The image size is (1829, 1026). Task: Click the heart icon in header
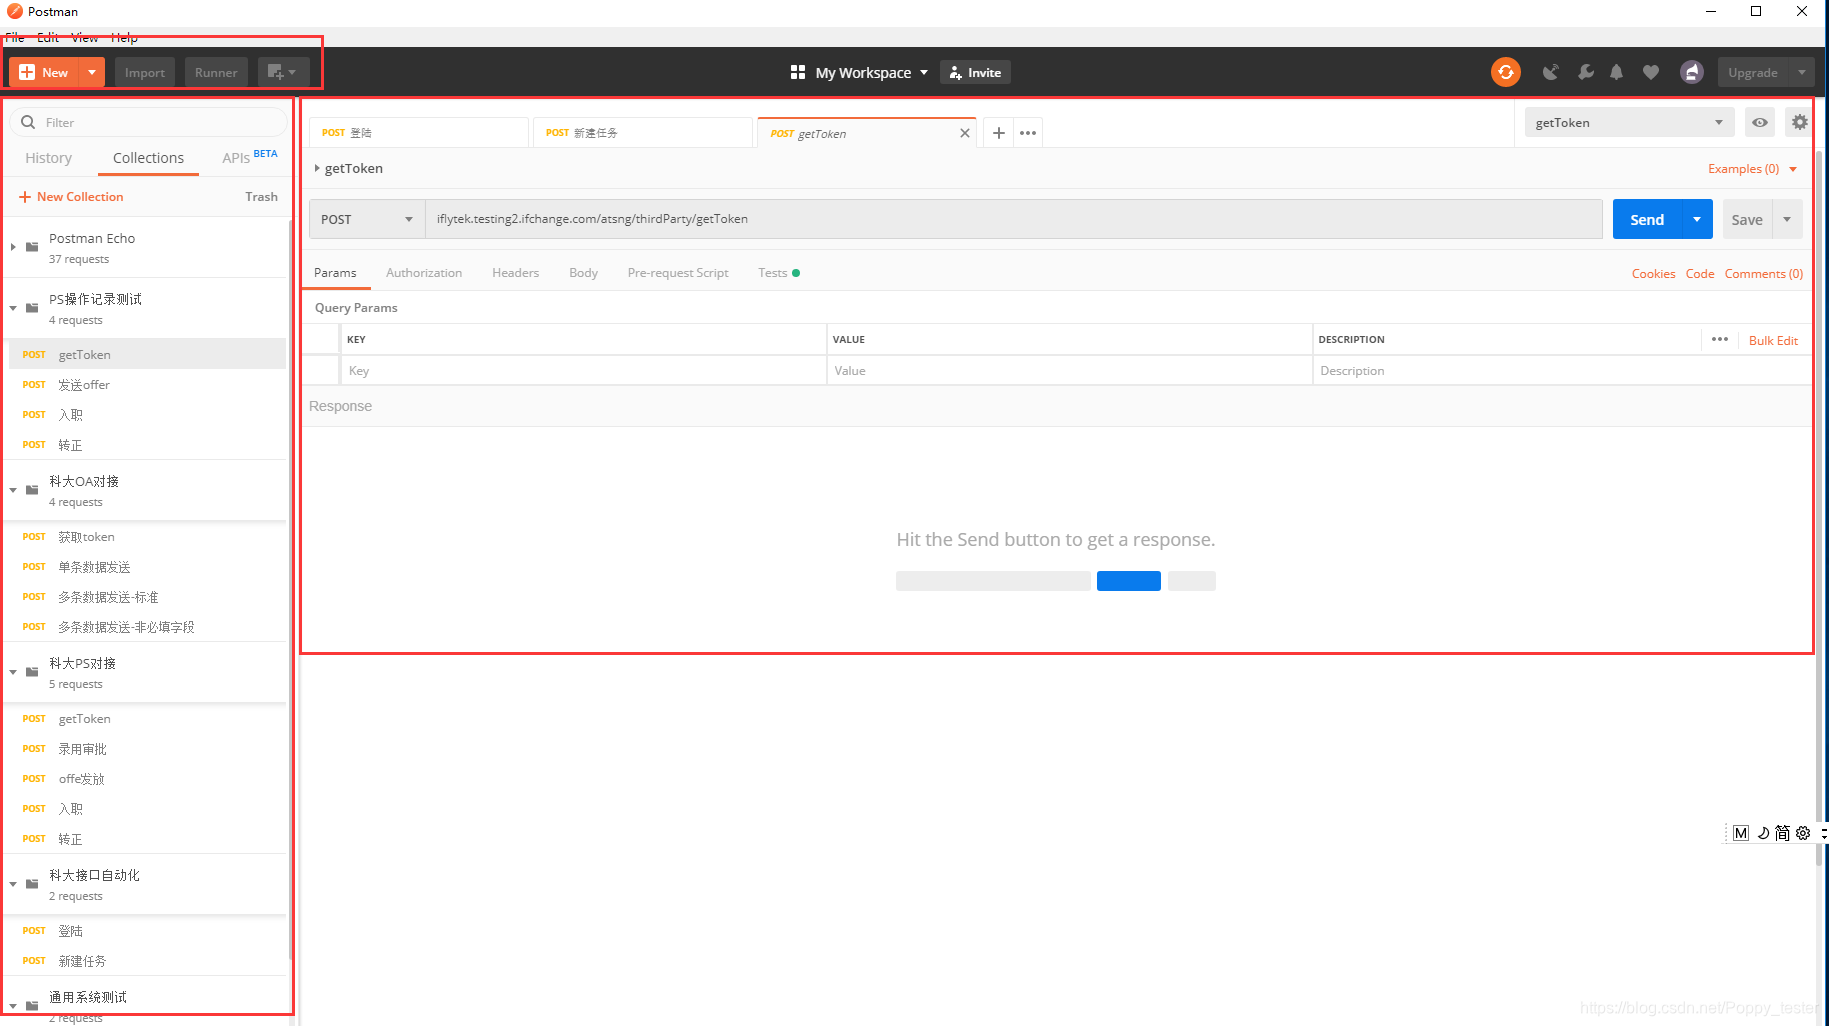point(1651,72)
